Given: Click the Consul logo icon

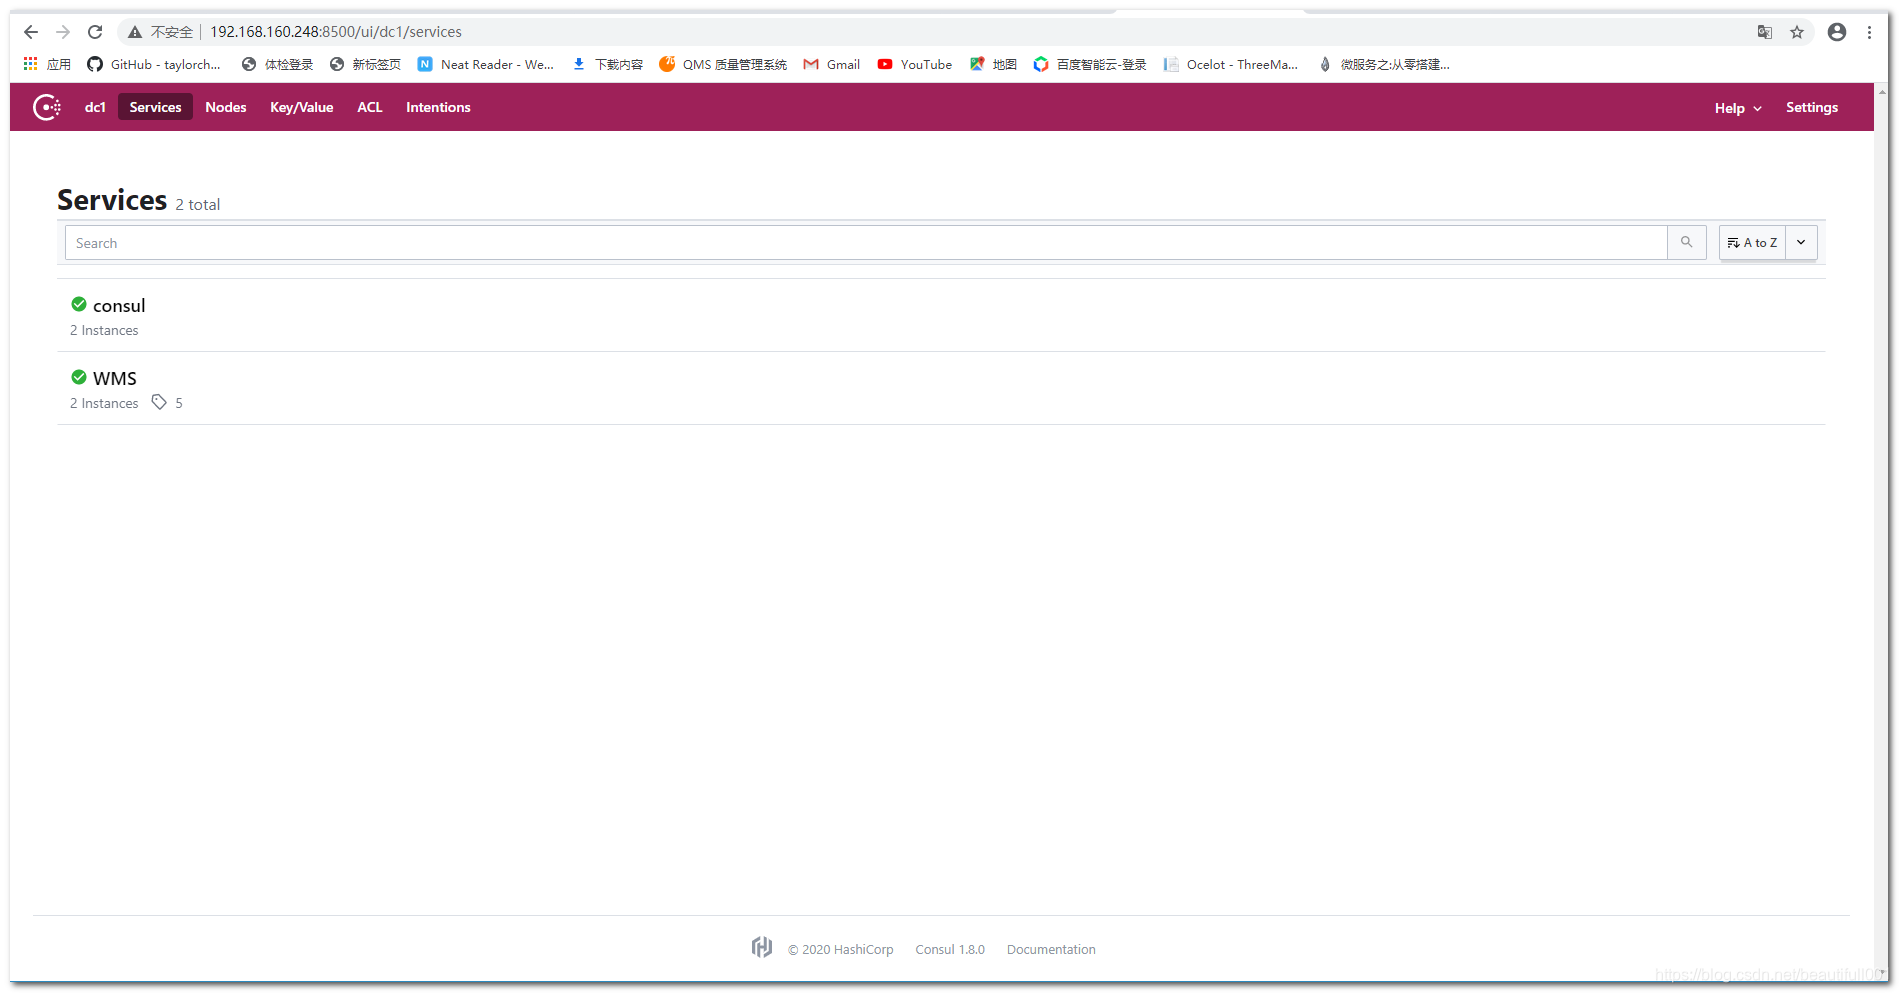Looking at the screenshot, I should [x=47, y=107].
